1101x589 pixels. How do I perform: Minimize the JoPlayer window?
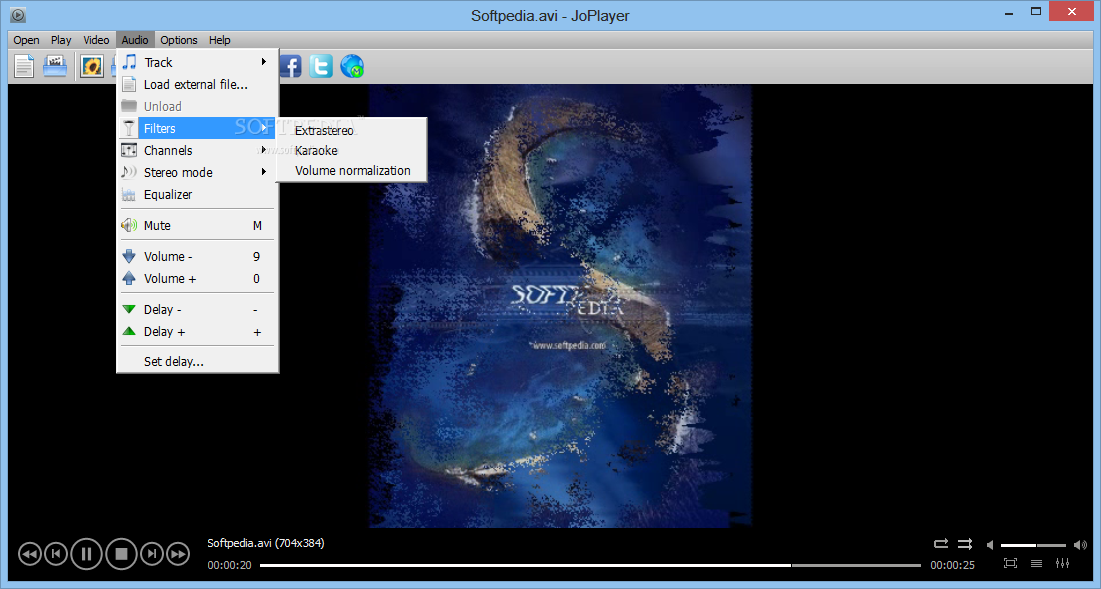tap(1009, 12)
